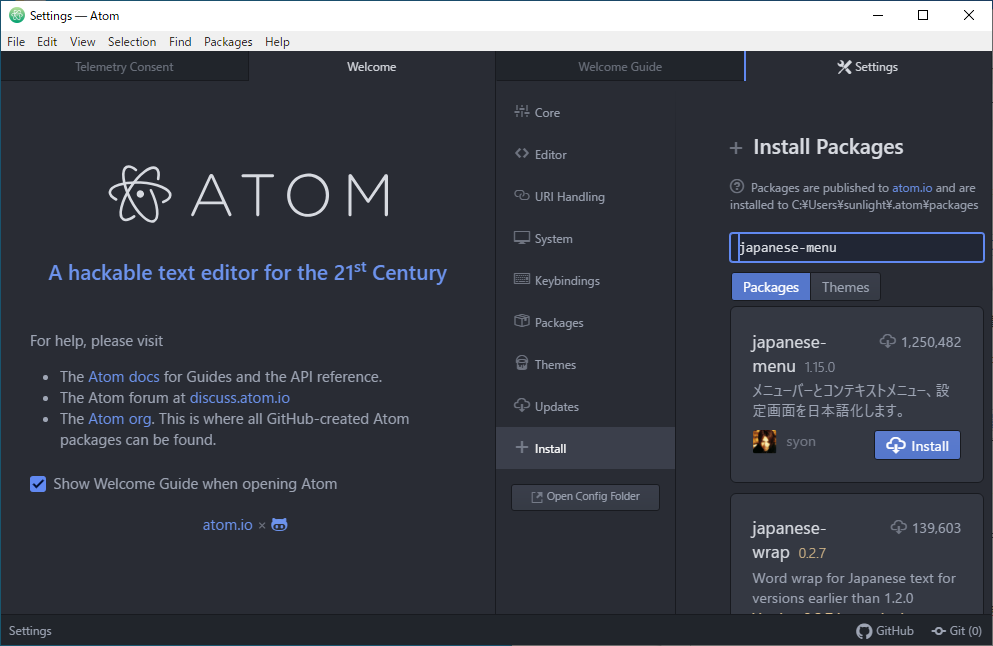Viewport: 993px width, 646px height.
Task: Check the Updates panel
Action: 556,407
